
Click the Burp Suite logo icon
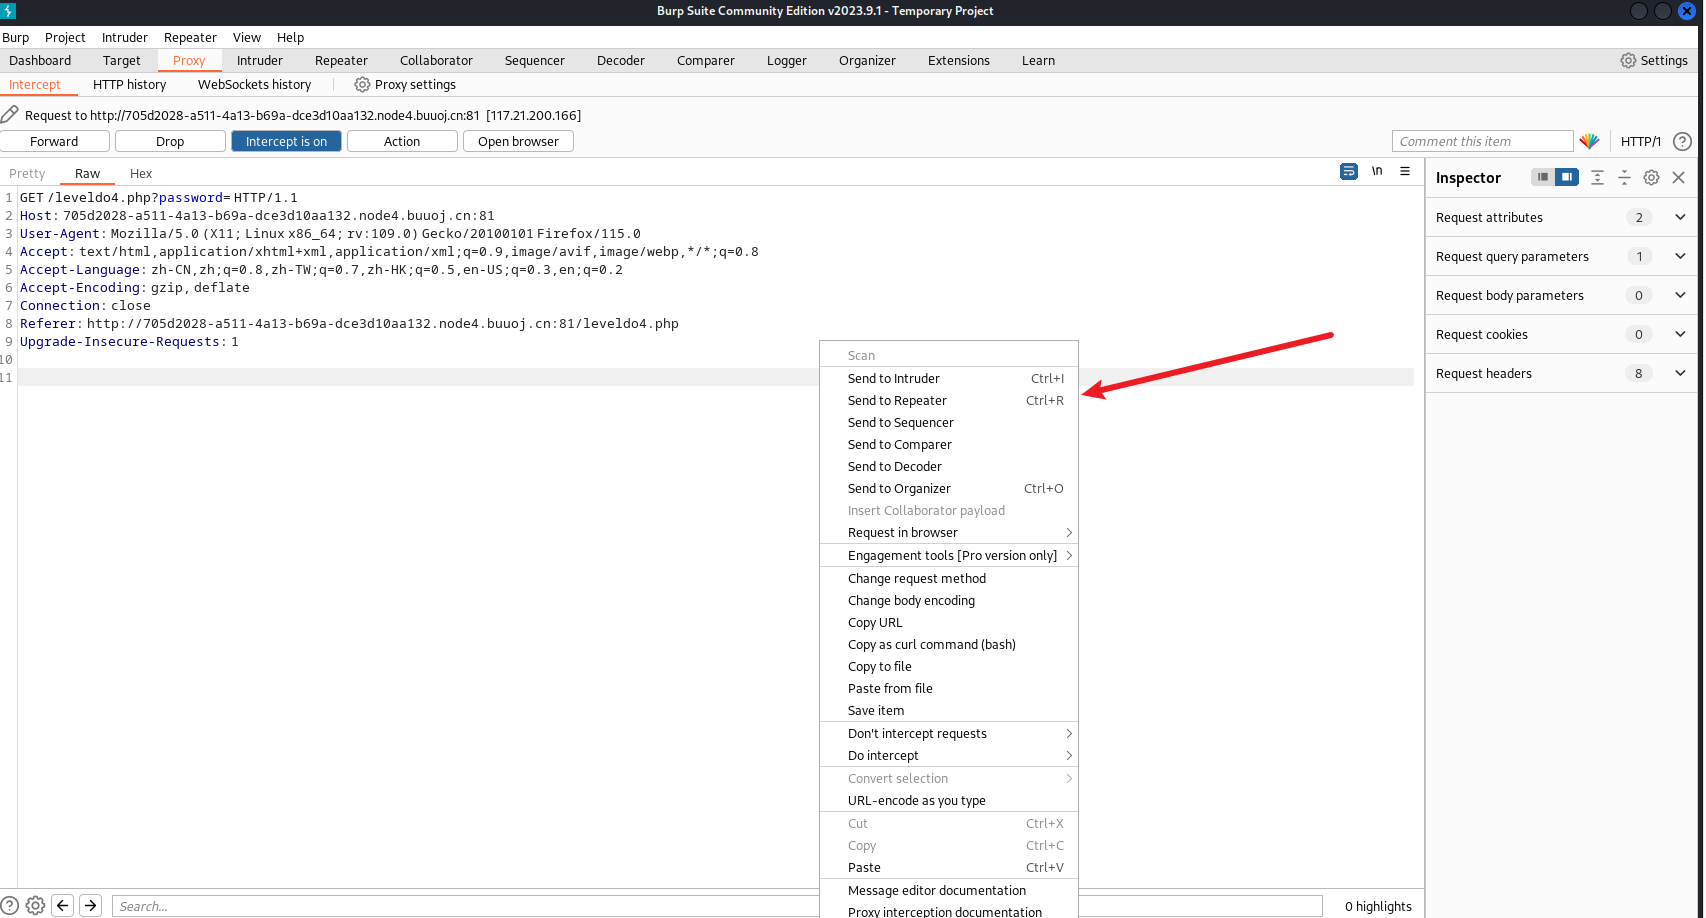pyautogui.click(x=8, y=11)
